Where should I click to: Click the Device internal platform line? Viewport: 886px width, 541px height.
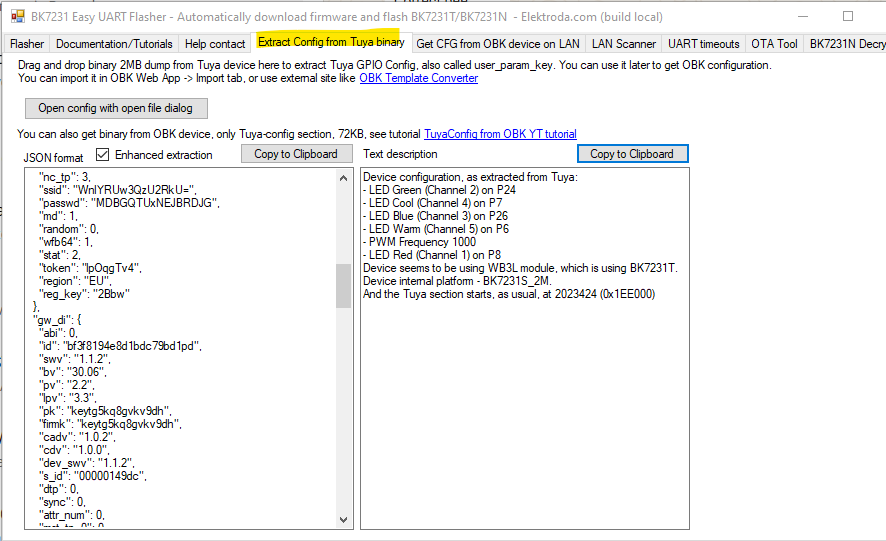pyautogui.click(x=457, y=281)
